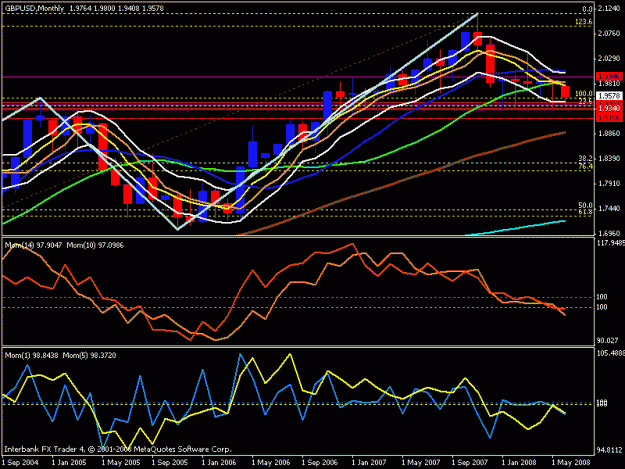This screenshot has width=625, height=469.
Task: Click the 1 Jan 2007 date label
Action: coord(369,462)
